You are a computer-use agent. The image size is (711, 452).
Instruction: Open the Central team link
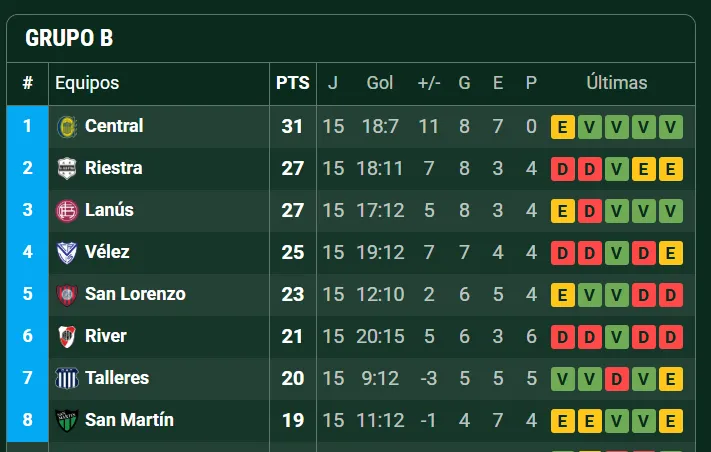click(114, 126)
